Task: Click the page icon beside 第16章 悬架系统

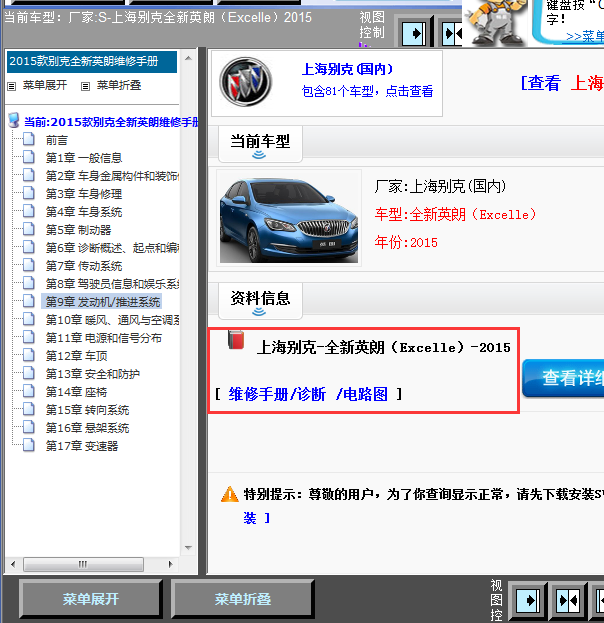Action: [x=29, y=427]
